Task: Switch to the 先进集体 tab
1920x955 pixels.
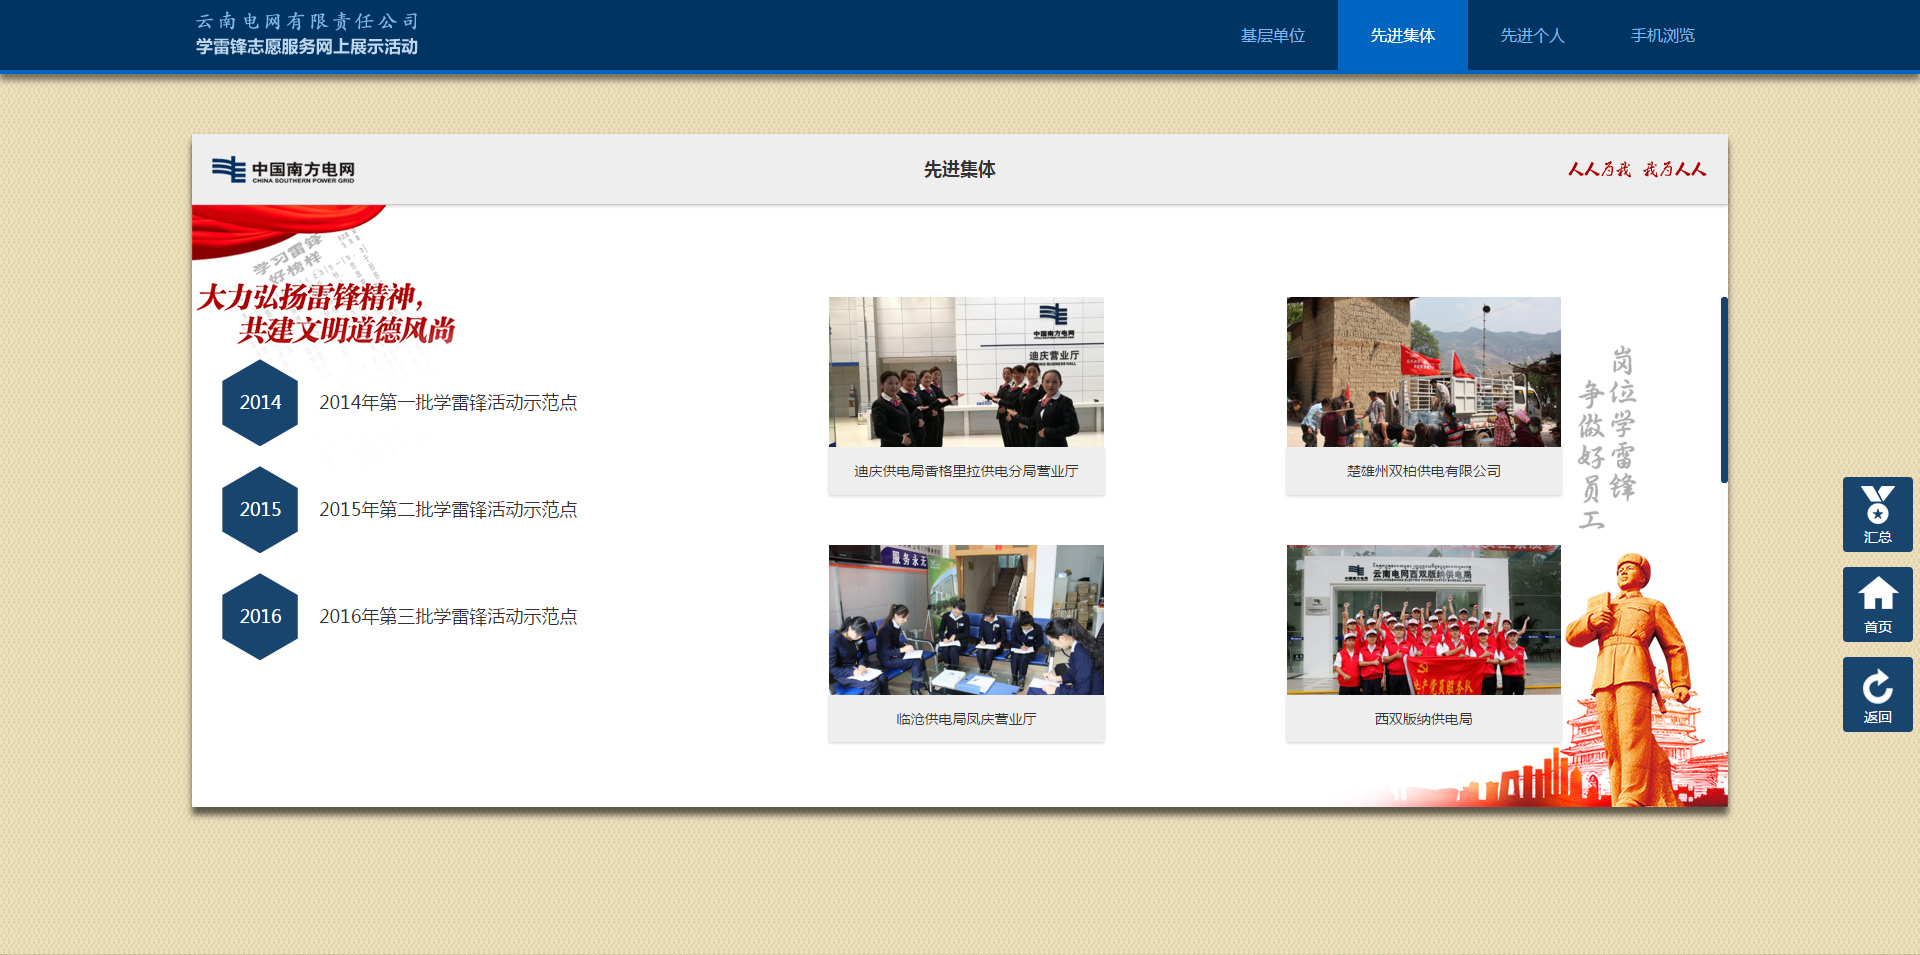Action: coord(1402,36)
